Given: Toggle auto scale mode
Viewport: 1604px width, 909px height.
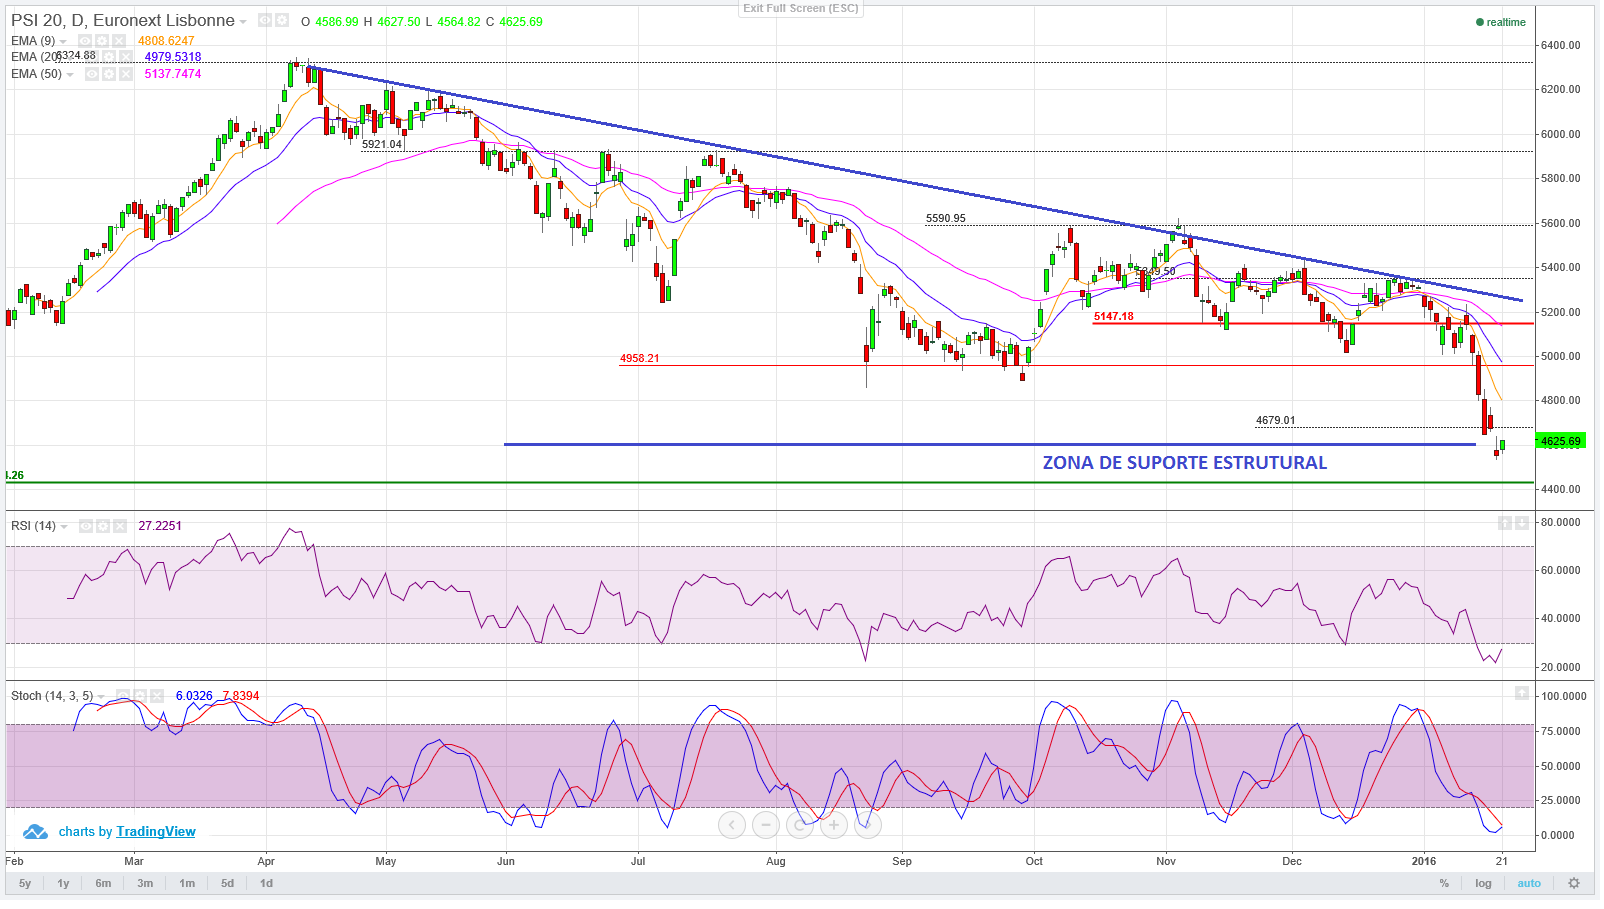Looking at the screenshot, I should pos(1529,884).
